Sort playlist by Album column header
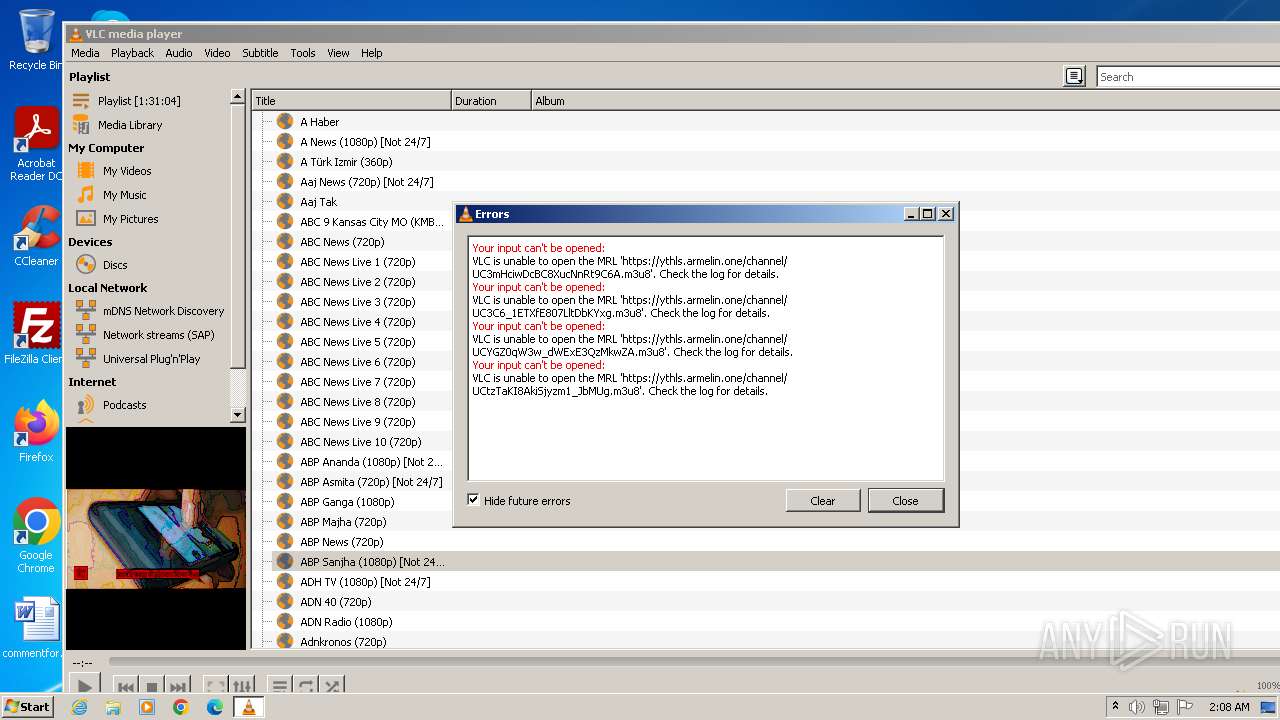1280x720 pixels. point(905,101)
